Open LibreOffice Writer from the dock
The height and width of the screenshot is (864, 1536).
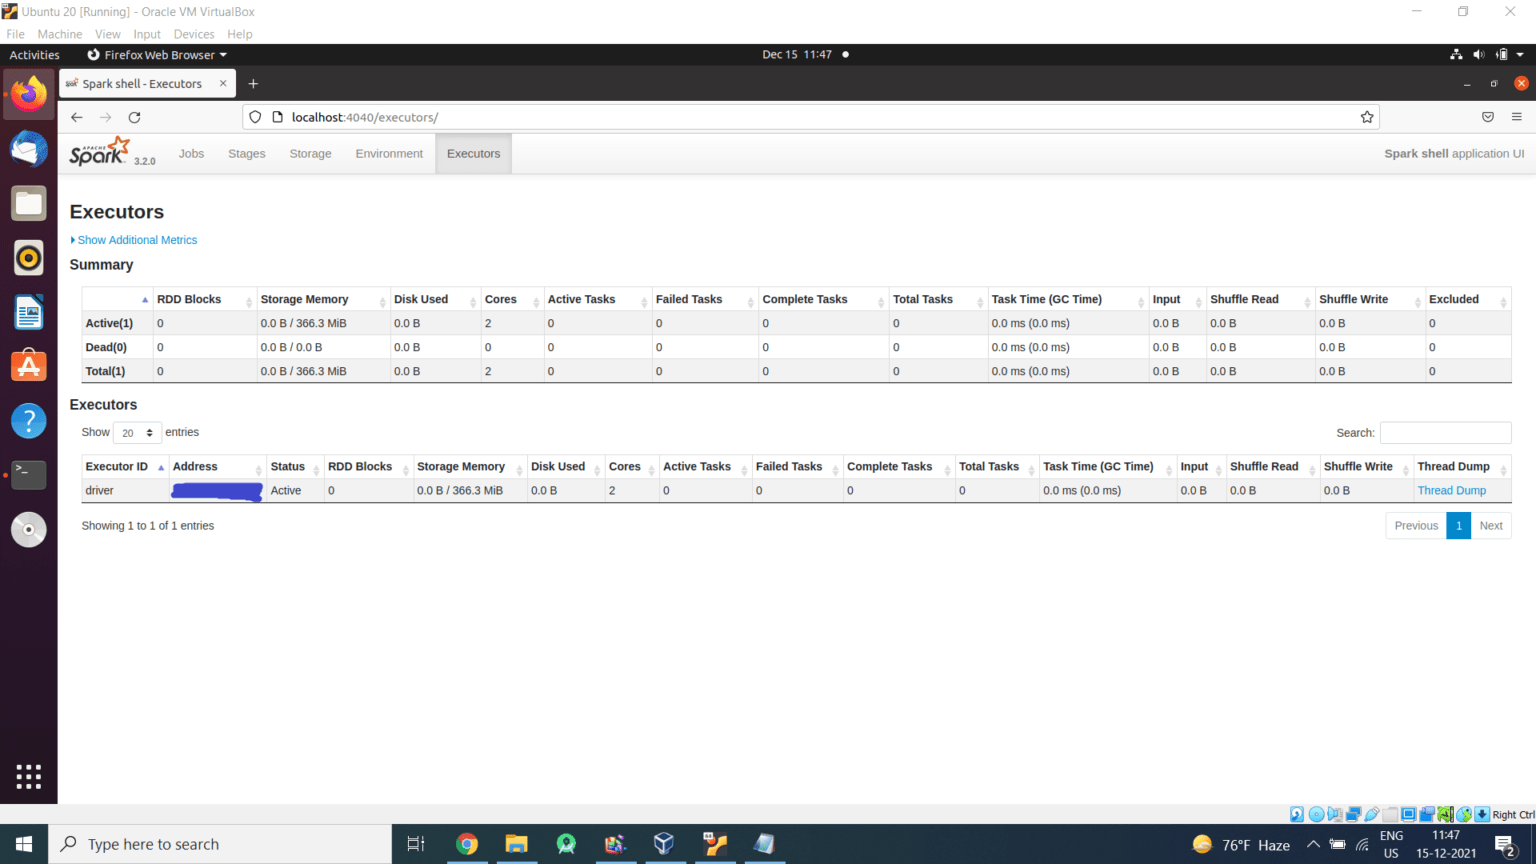point(28,311)
